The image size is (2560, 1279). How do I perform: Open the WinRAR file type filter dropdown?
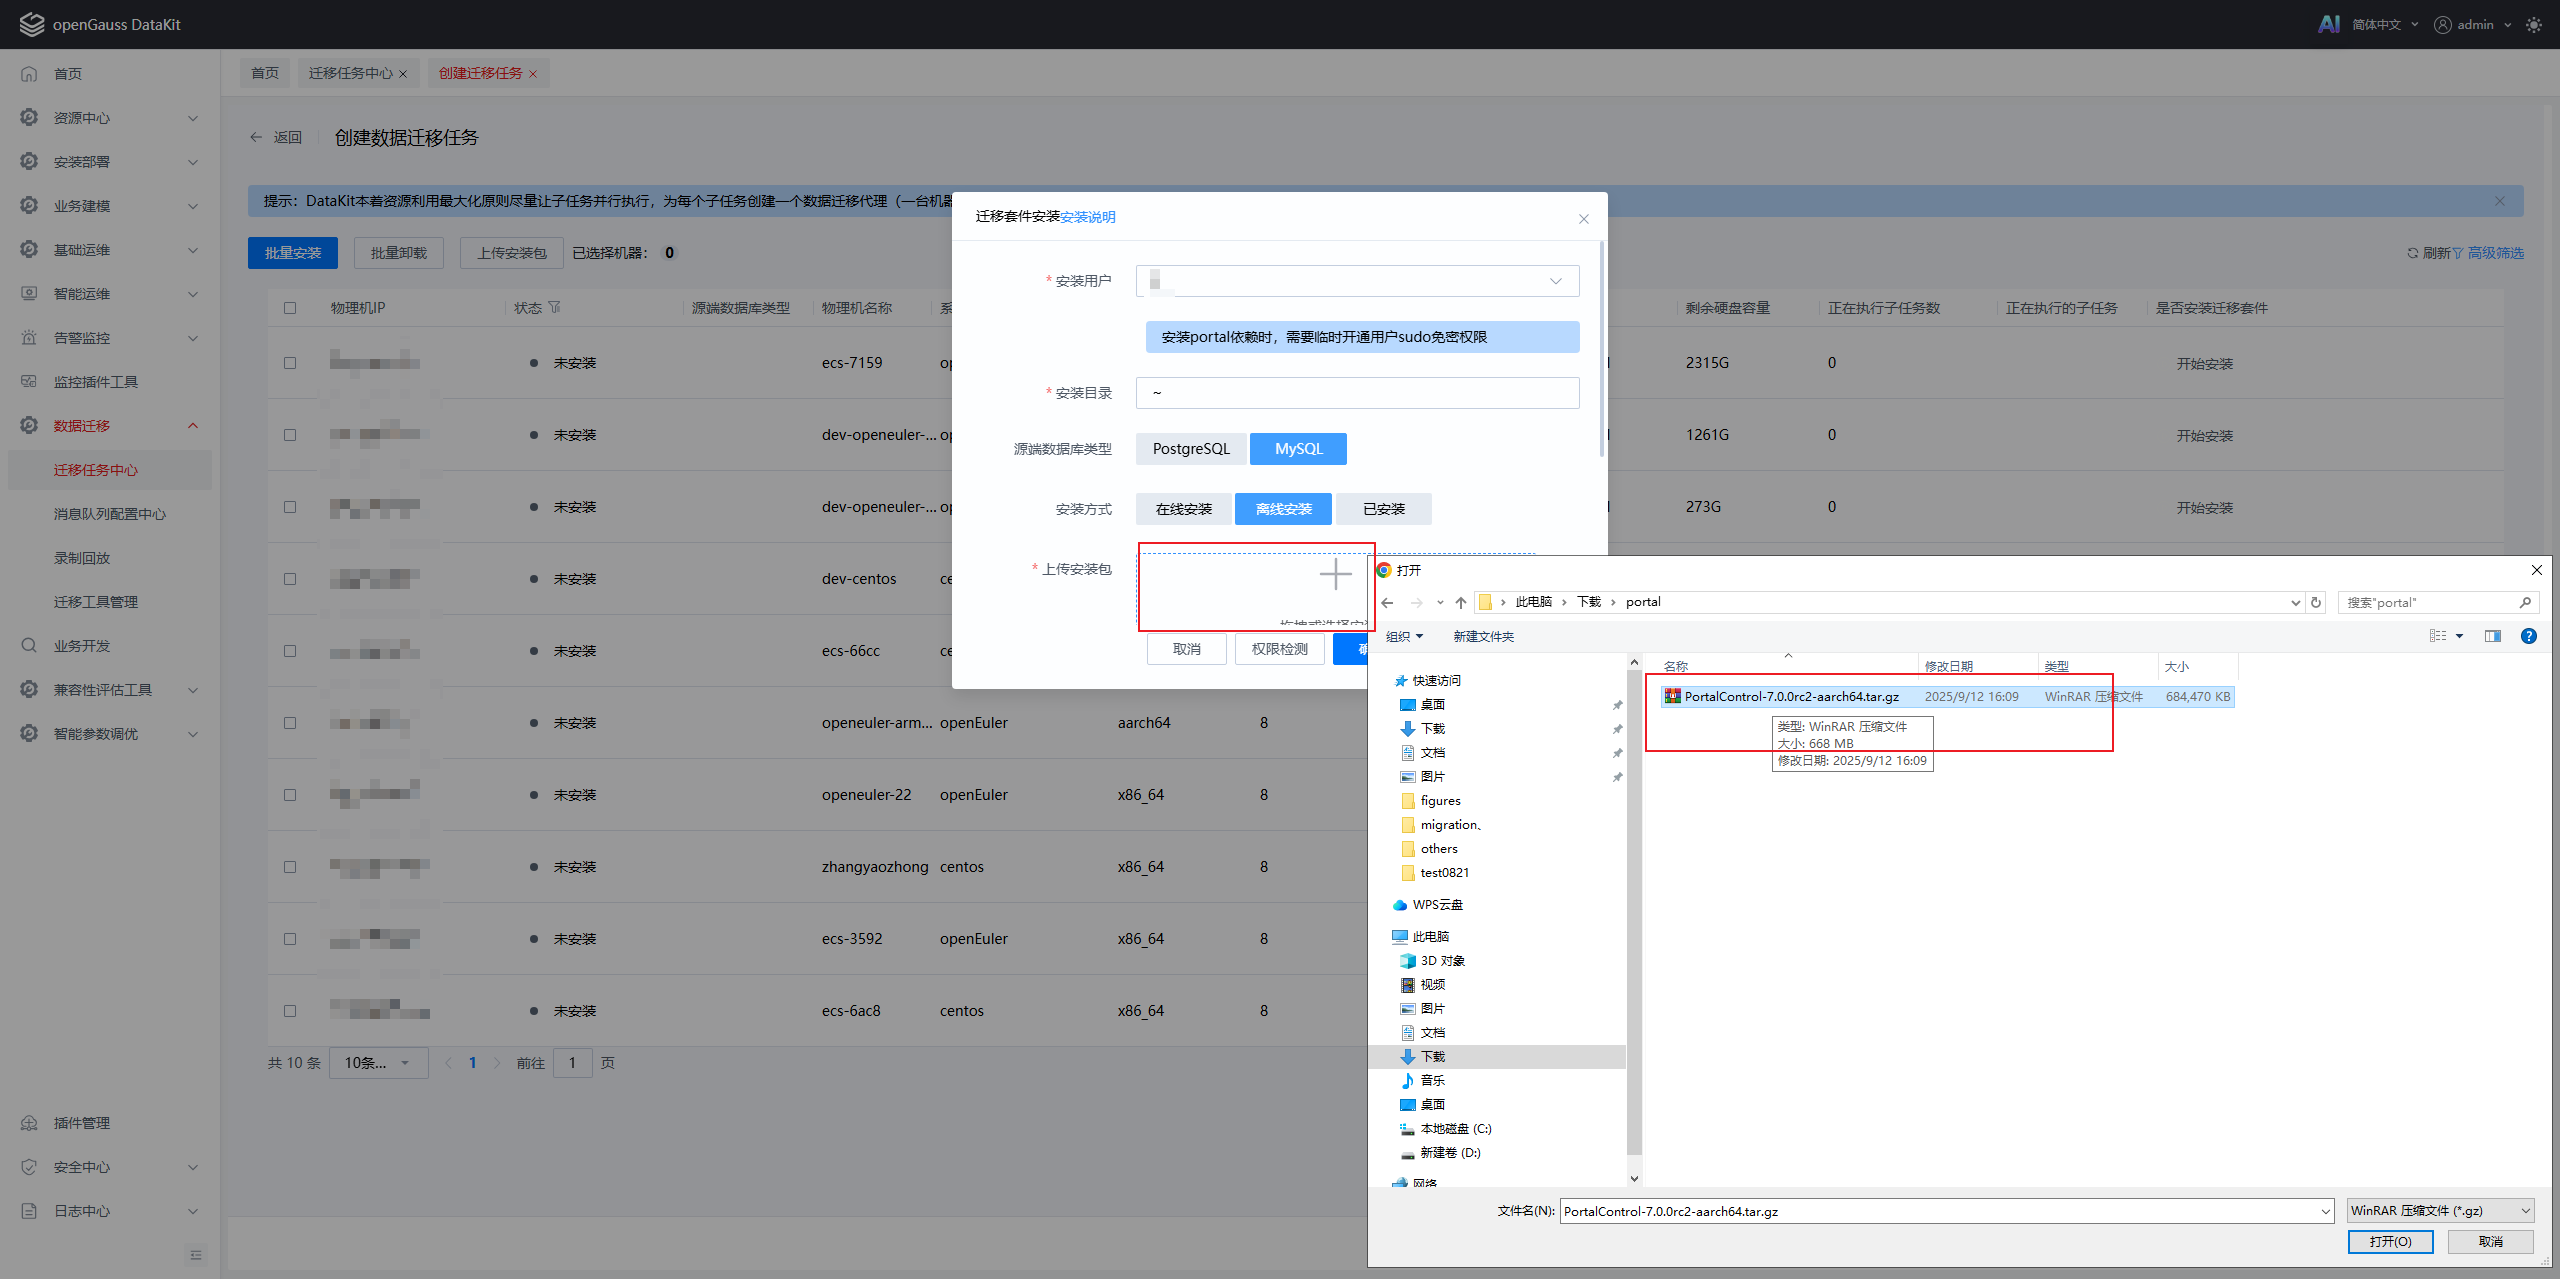click(x=2440, y=1211)
